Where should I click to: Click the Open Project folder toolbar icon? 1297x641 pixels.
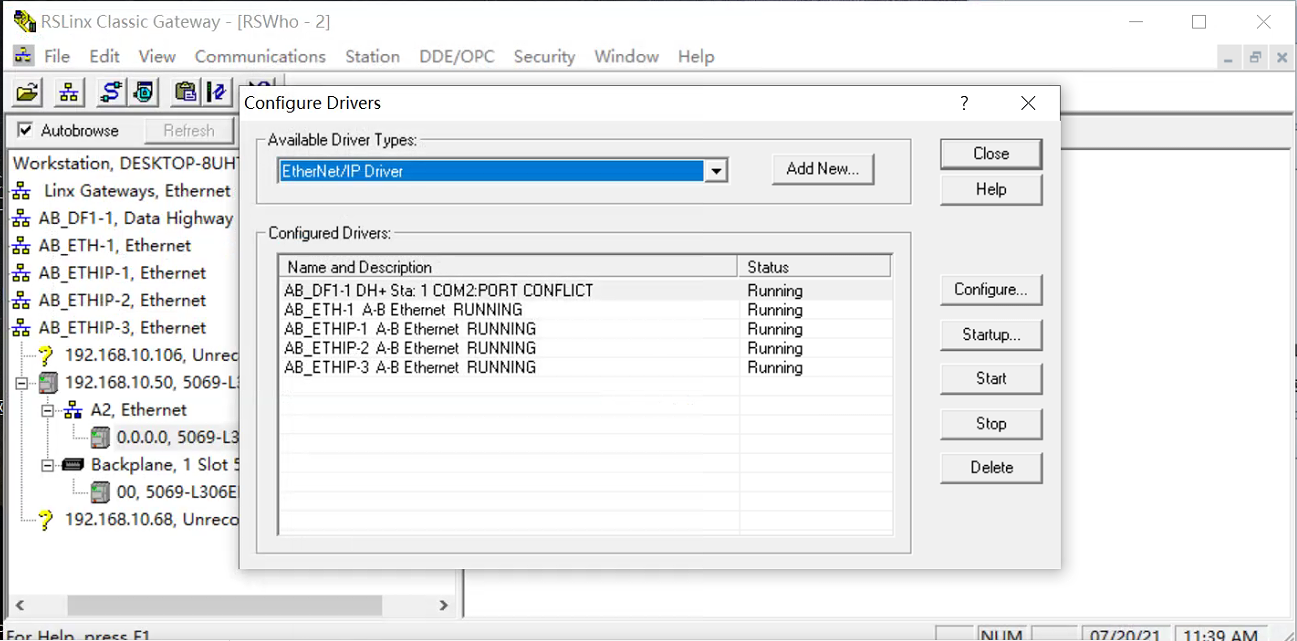[x=28, y=92]
